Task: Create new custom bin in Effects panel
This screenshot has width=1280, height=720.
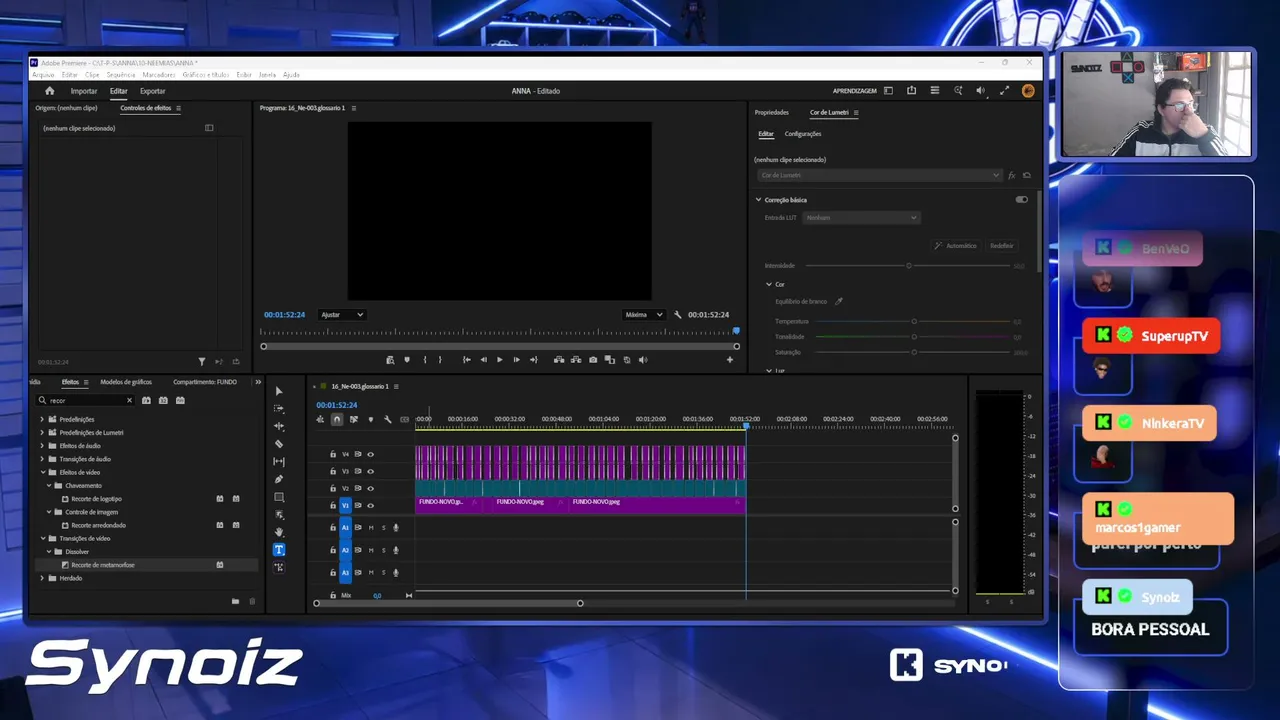Action: point(235,601)
